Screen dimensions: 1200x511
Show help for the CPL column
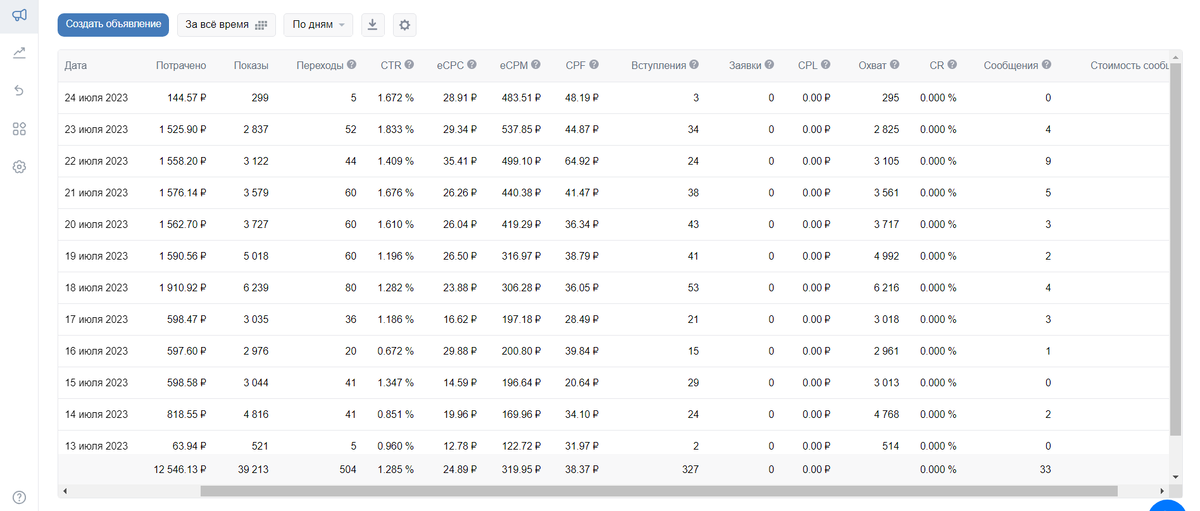point(827,65)
